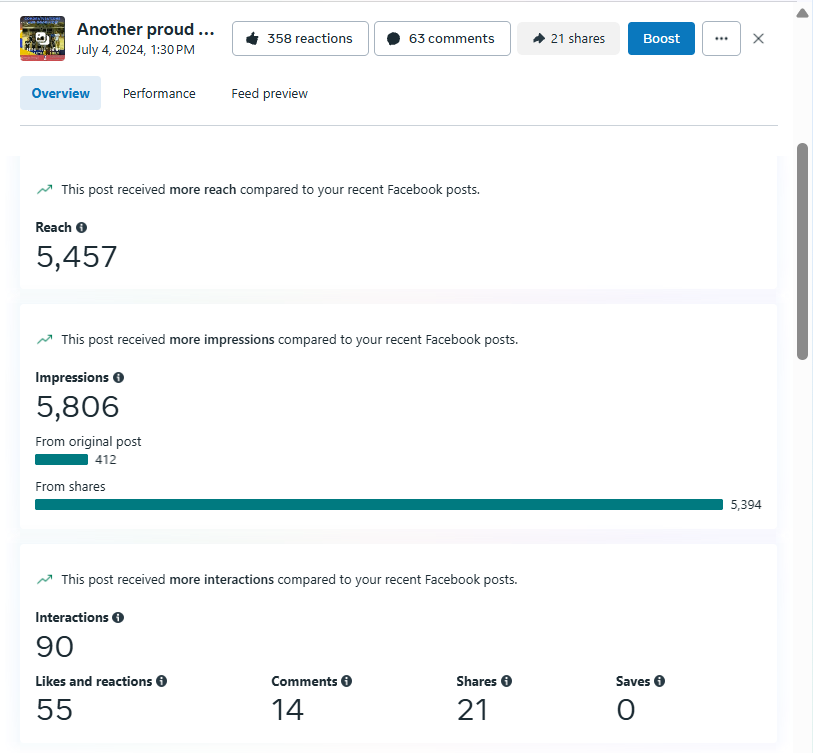The height and width of the screenshot is (753, 813).
Task: Click the Interactions info icon
Action: point(118,618)
